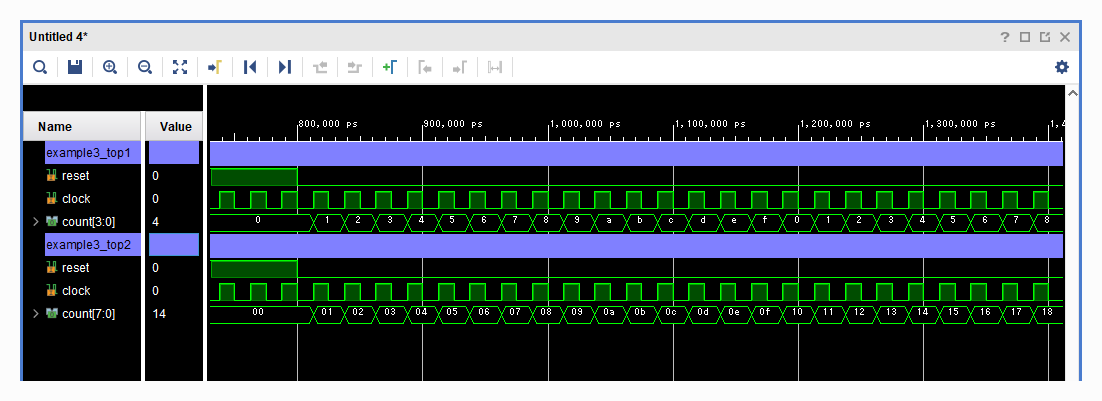The image size is (1102, 401).
Task: Click value 4 of count[3:0]
Action: 156,222
